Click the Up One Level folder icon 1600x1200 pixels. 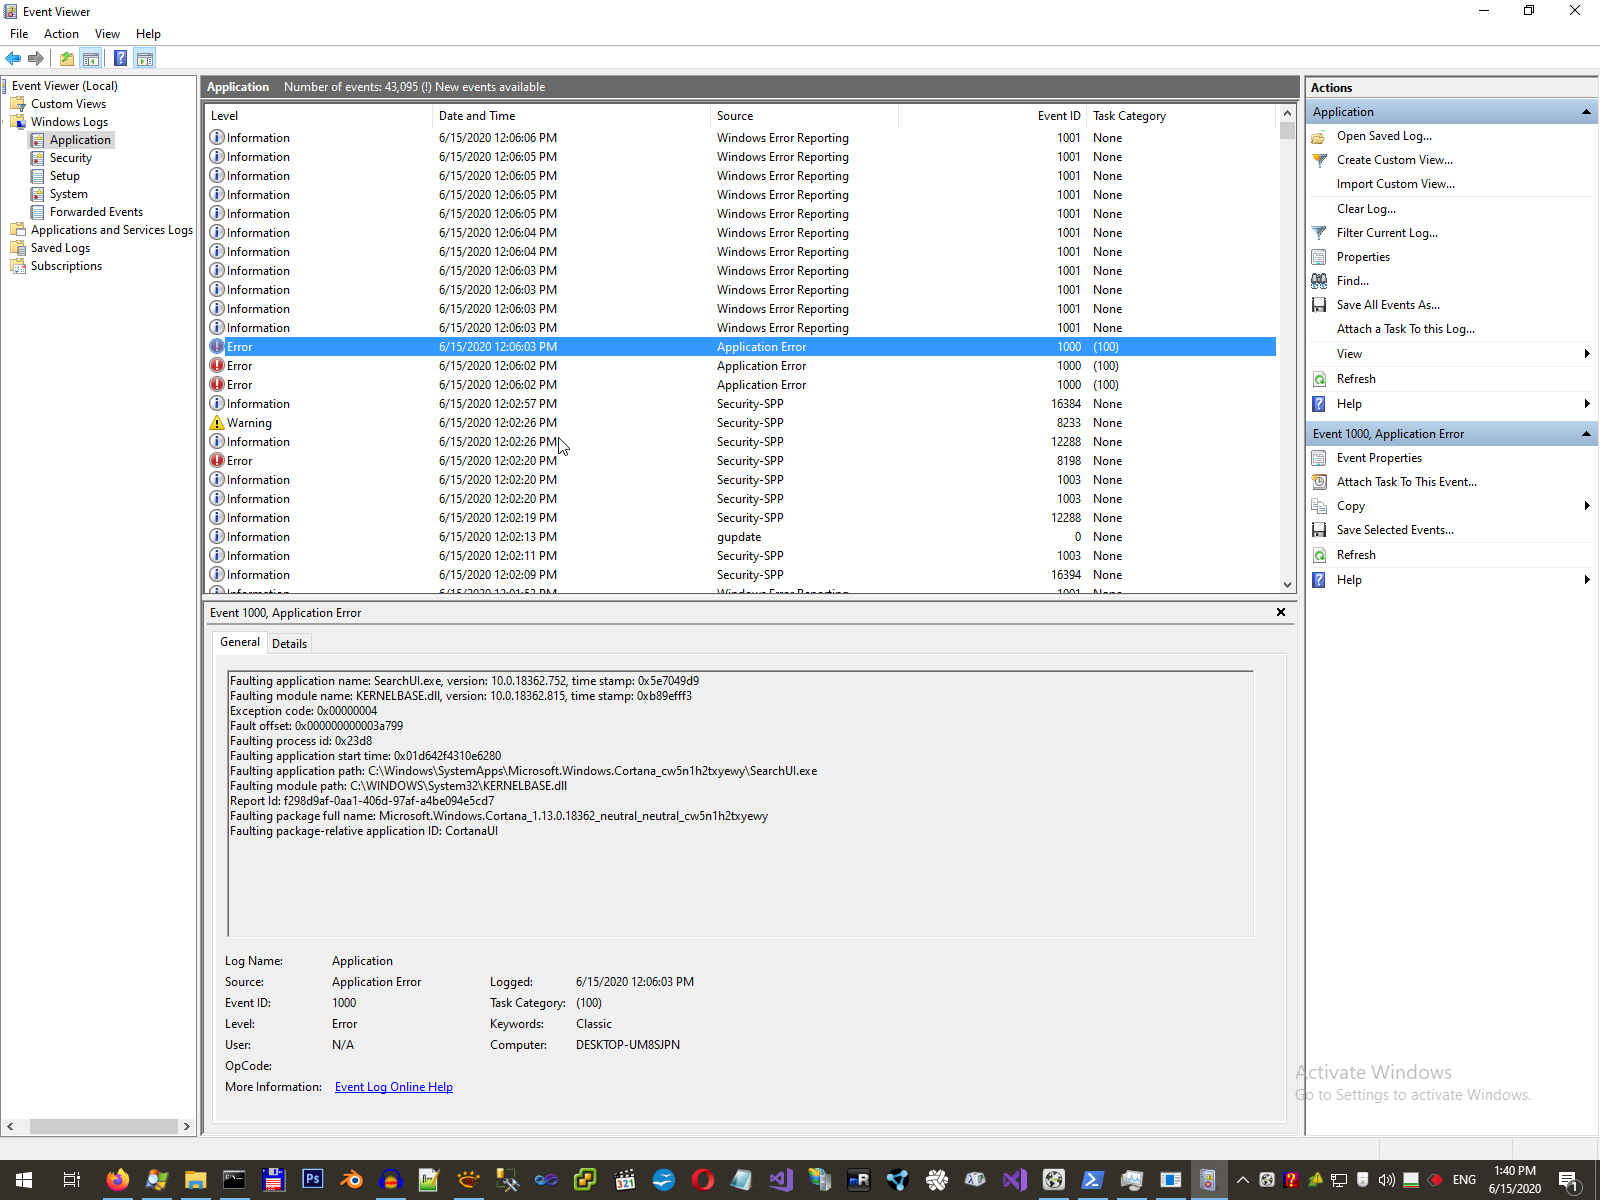pyautogui.click(x=66, y=58)
